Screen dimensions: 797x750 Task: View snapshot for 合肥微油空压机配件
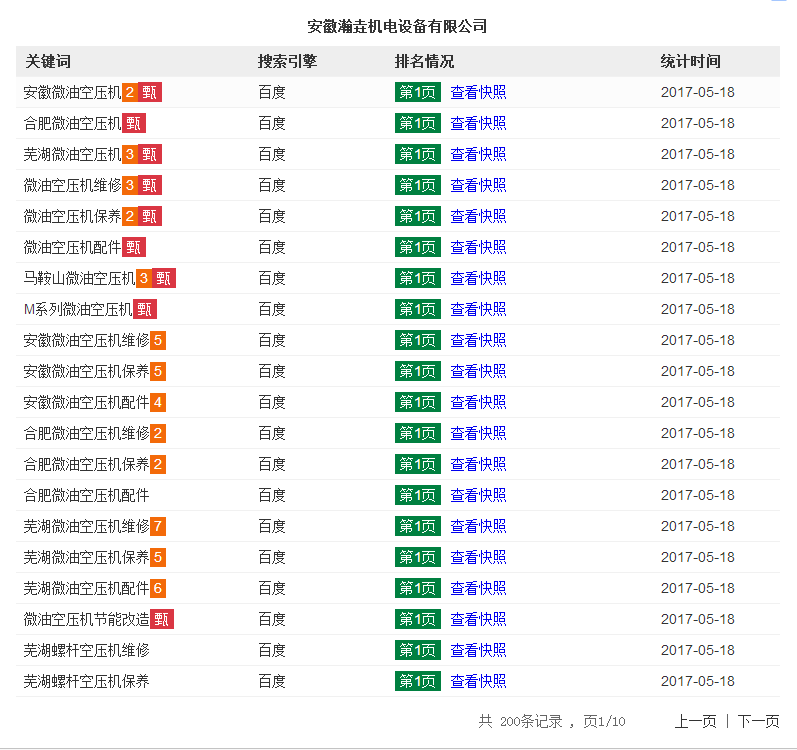478,495
